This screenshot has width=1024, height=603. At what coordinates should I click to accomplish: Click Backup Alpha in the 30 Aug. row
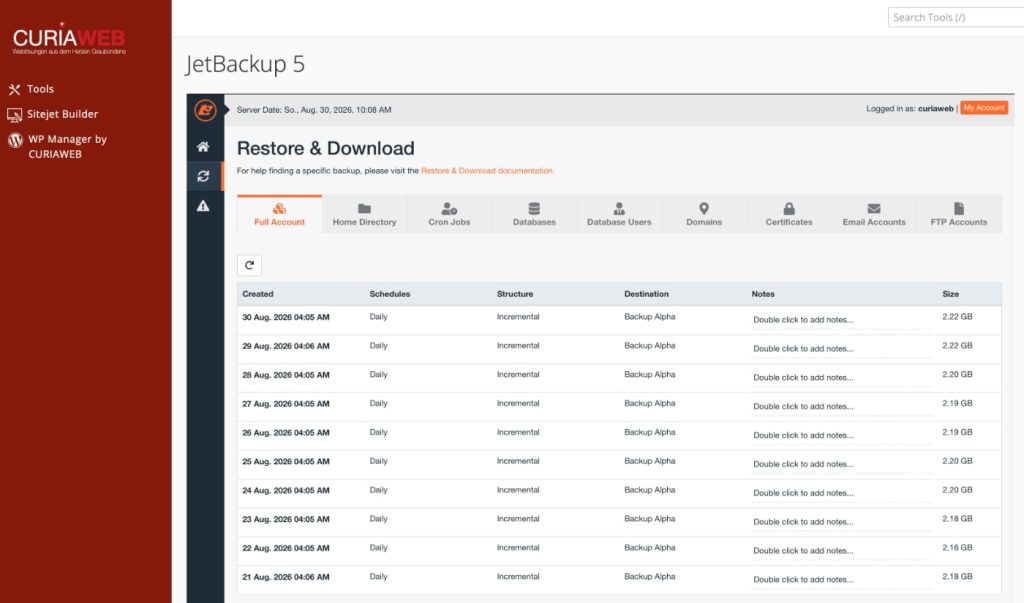[x=650, y=317]
